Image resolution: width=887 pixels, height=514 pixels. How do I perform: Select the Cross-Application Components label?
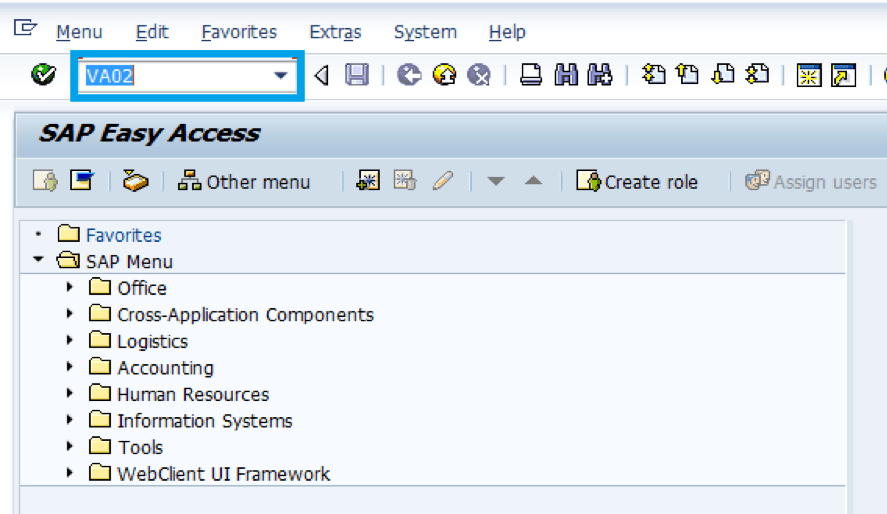click(x=246, y=314)
